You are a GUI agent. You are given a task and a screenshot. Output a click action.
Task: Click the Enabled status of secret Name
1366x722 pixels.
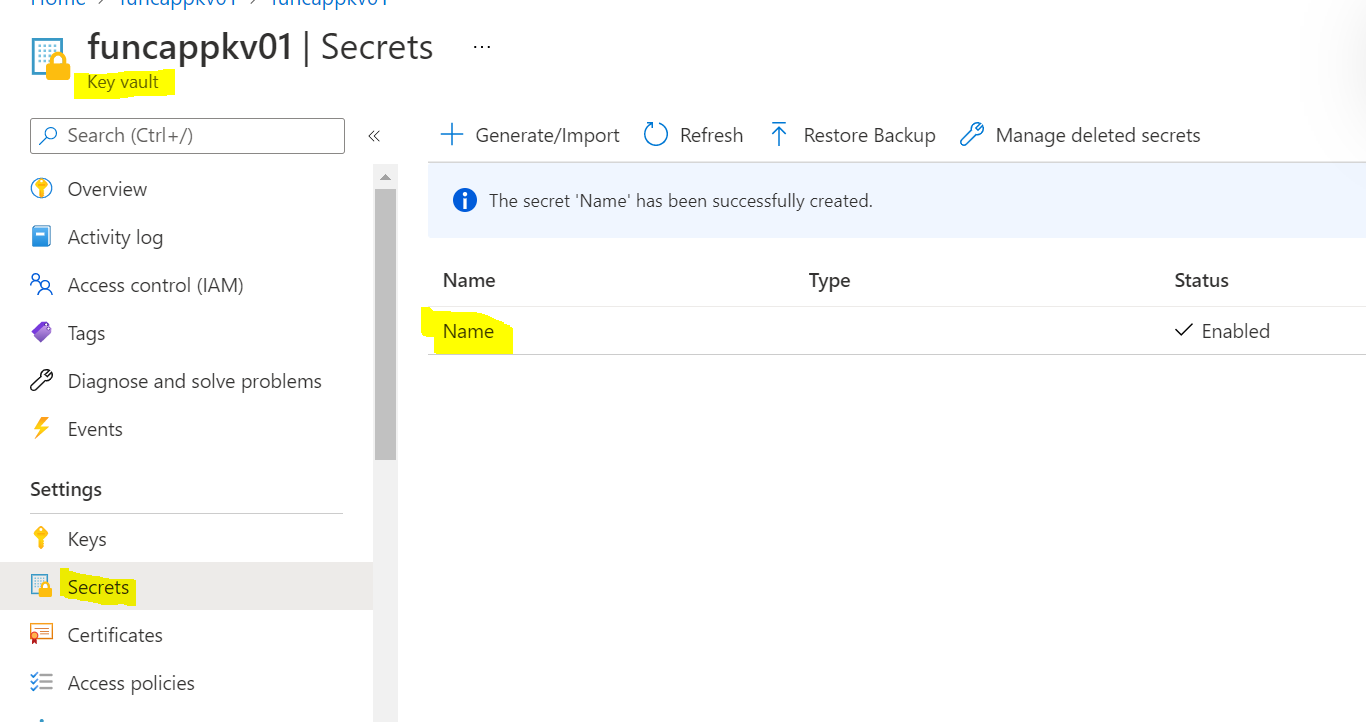click(1222, 331)
